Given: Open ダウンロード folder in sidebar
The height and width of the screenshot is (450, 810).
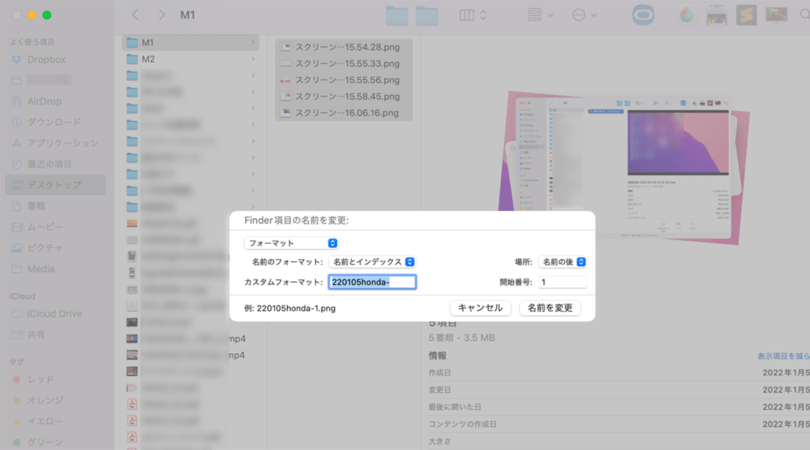Looking at the screenshot, I should point(54,122).
